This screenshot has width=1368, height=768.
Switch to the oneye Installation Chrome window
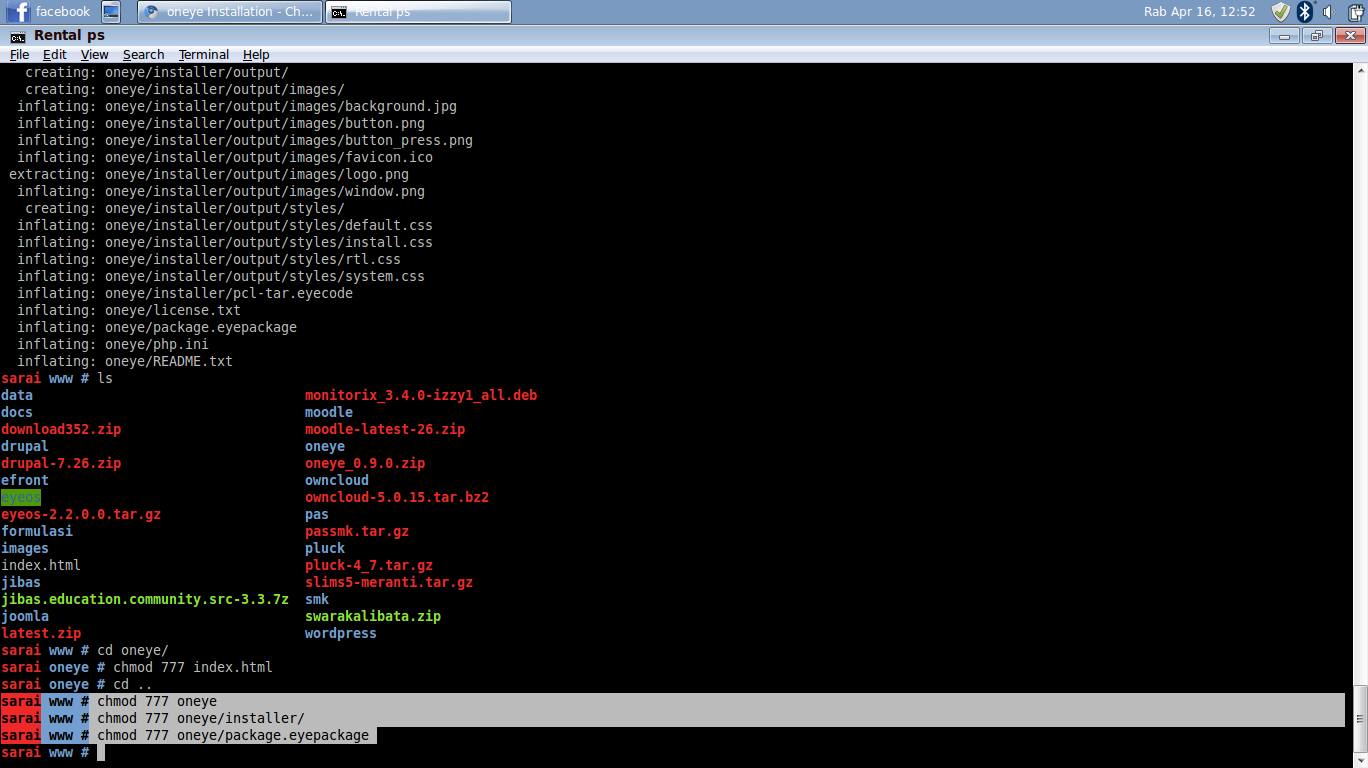pyautogui.click(x=228, y=12)
